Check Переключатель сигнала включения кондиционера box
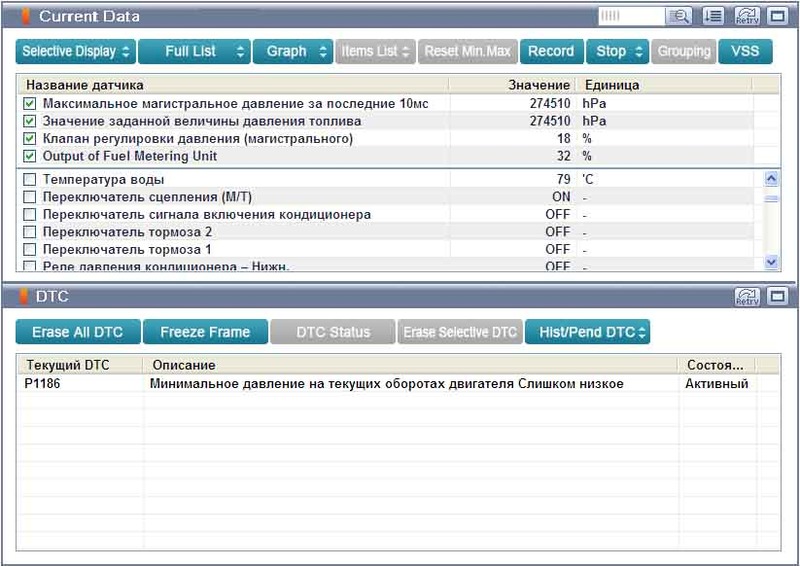This screenshot has height=566, width=800. pyautogui.click(x=30, y=214)
